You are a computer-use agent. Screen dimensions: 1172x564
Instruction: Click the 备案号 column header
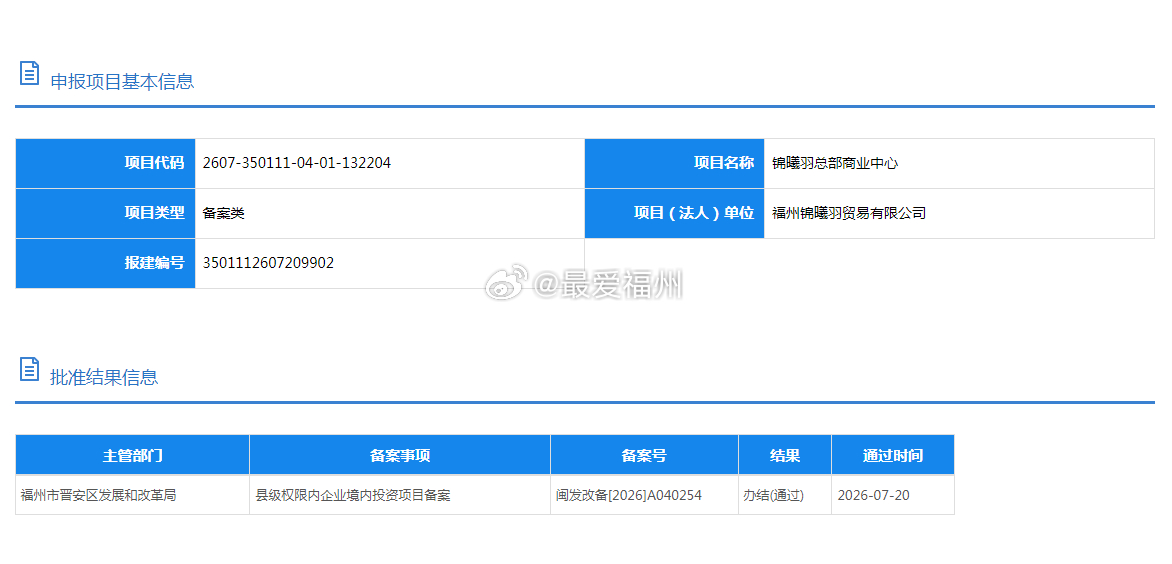pyautogui.click(x=644, y=455)
